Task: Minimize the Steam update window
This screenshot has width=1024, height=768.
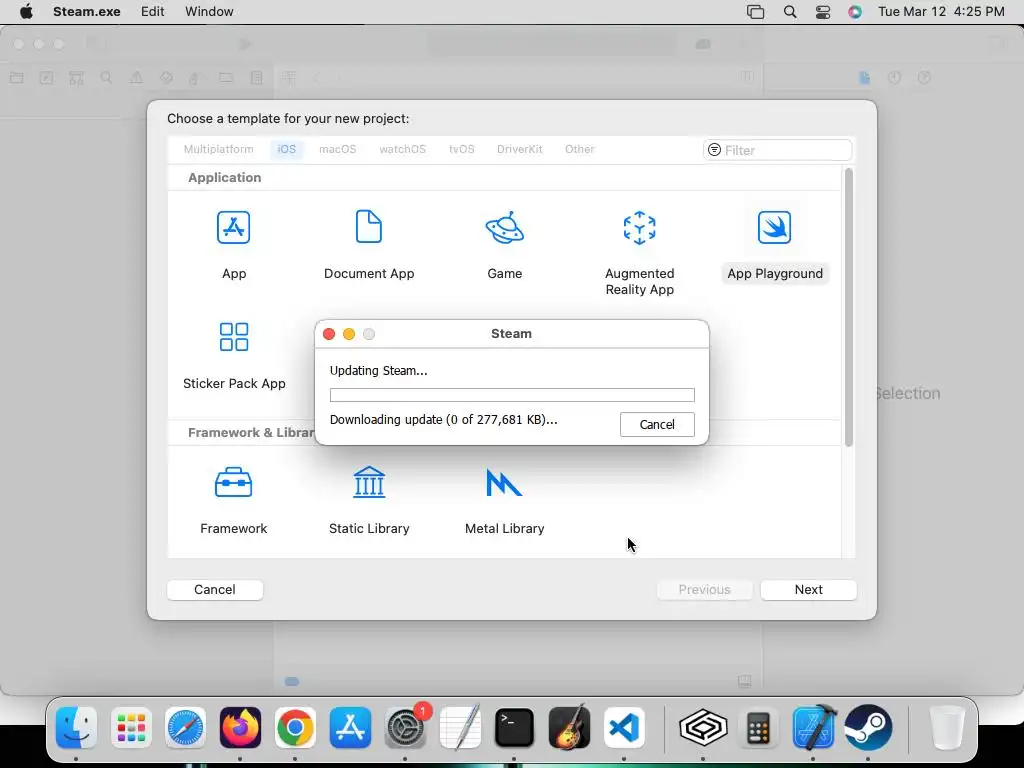Action: (349, 334)
